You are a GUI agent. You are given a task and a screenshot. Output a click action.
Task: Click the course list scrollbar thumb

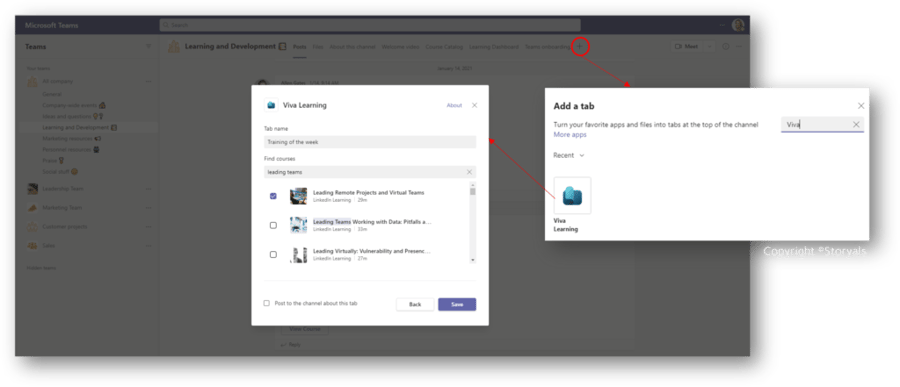pos(472,192)
